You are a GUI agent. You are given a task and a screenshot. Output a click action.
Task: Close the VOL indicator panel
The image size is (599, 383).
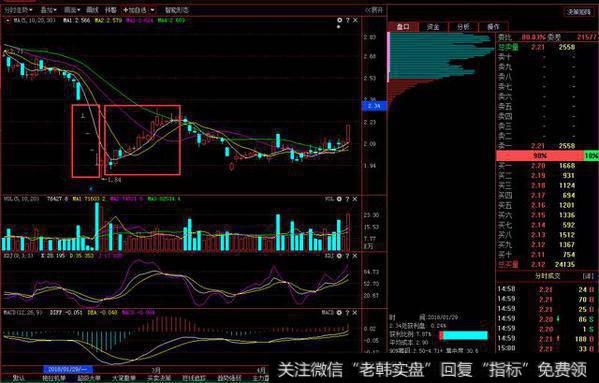tap(355, 199)
